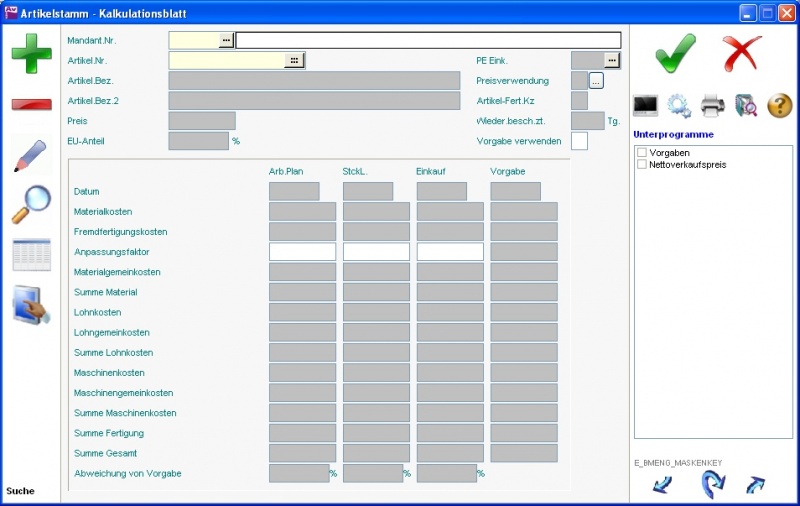Screen dimensions: 800x506
Task: Click the Preisverwendung ellipsis button
Action: click(597, 81)
